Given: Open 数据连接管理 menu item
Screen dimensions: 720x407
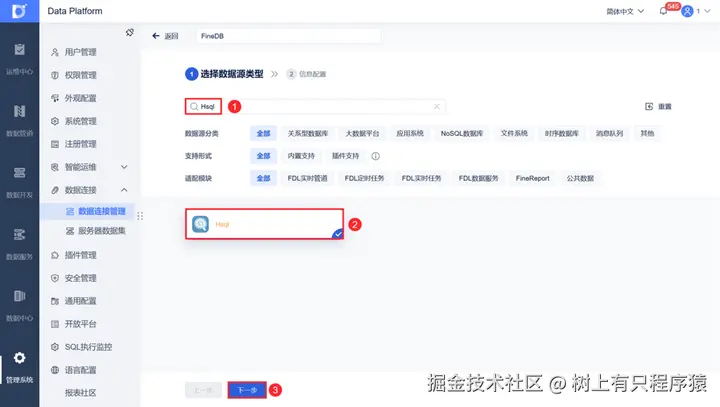Looking at the screenshot, I should point(87,211).
